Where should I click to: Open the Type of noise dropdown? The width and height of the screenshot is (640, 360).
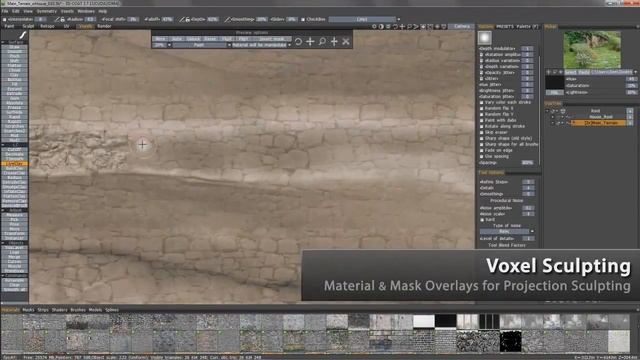pyautogui.click(x=507, y=231)
